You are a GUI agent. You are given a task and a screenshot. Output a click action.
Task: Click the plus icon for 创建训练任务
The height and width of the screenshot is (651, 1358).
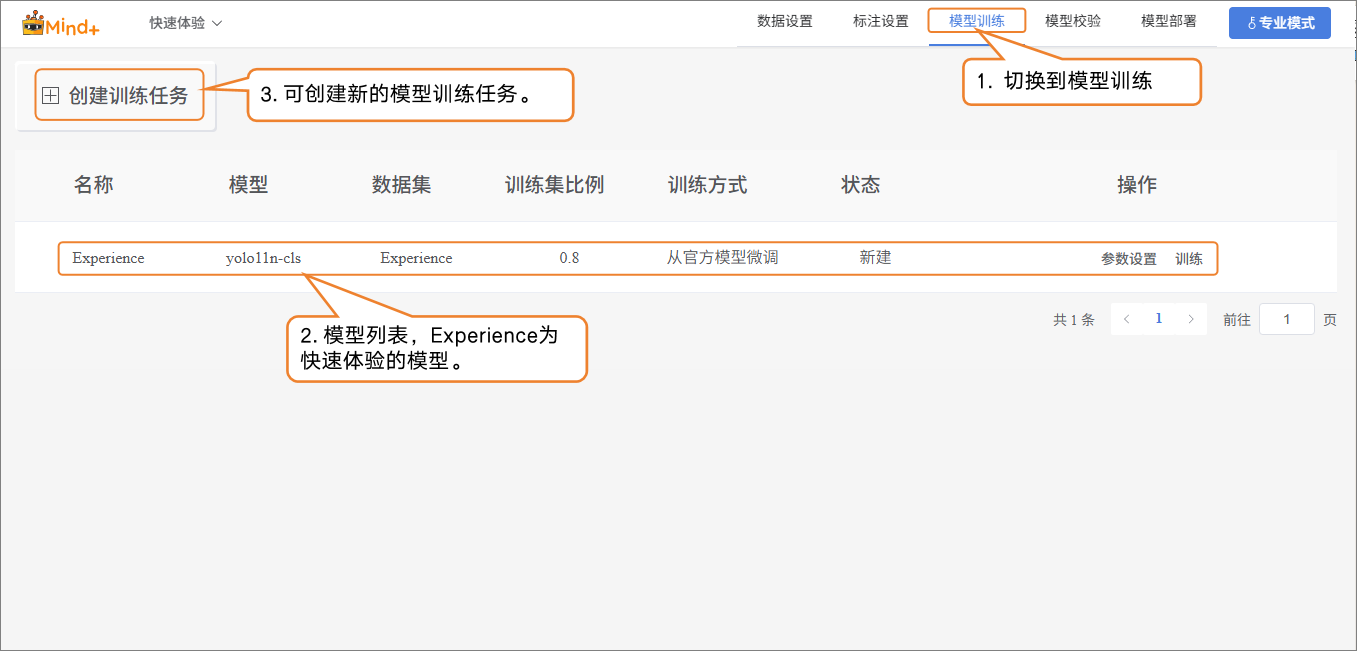(51, 95)
